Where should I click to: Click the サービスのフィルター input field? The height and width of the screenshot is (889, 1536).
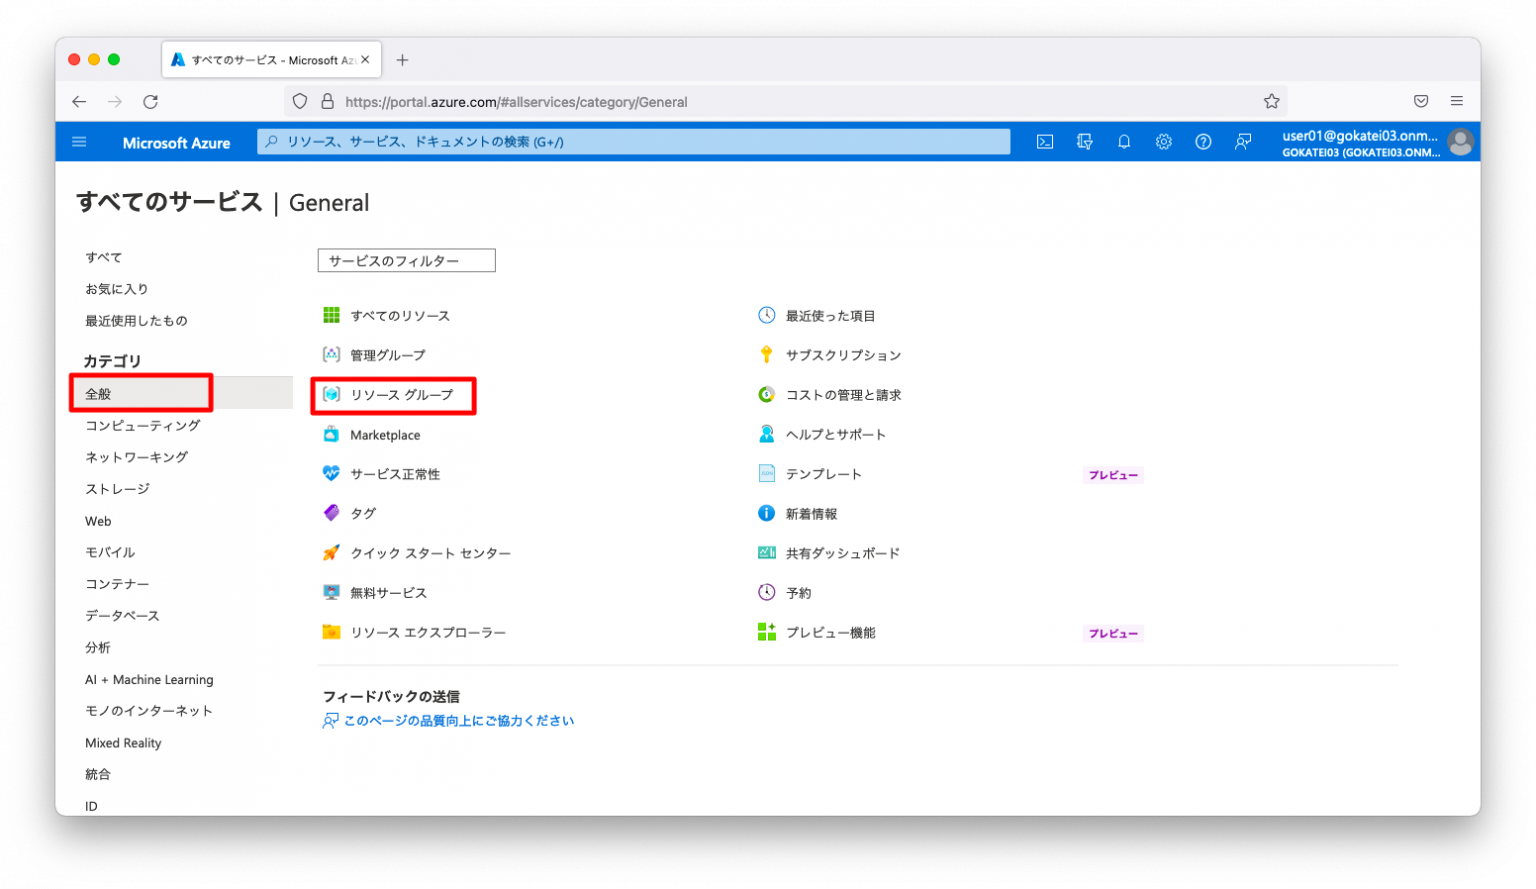click(407, 261)
